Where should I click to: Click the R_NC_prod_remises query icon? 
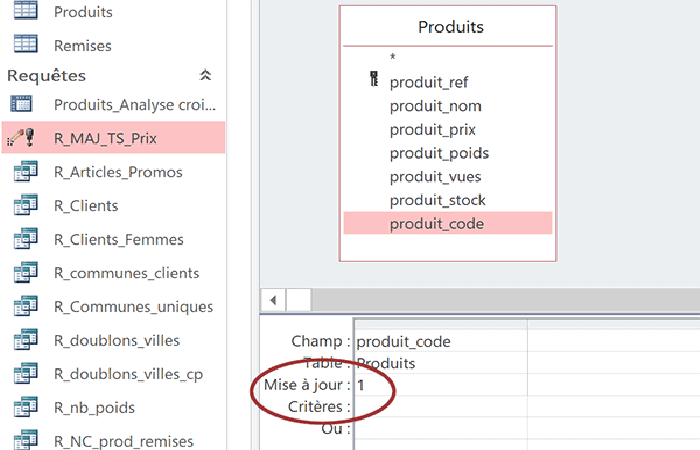25,440
